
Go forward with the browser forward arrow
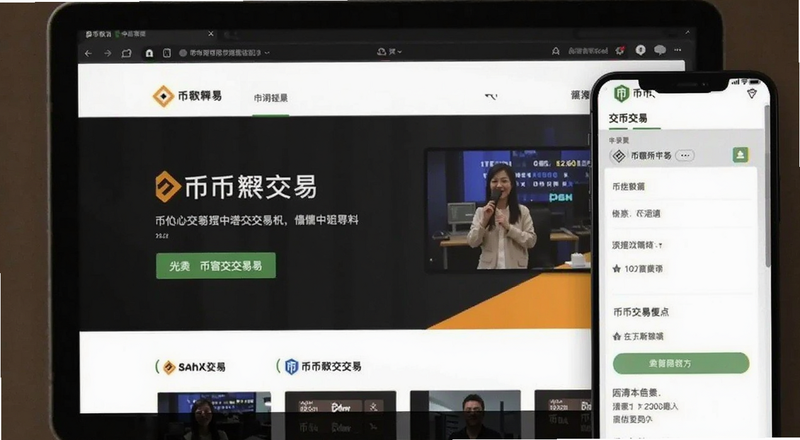107,53
